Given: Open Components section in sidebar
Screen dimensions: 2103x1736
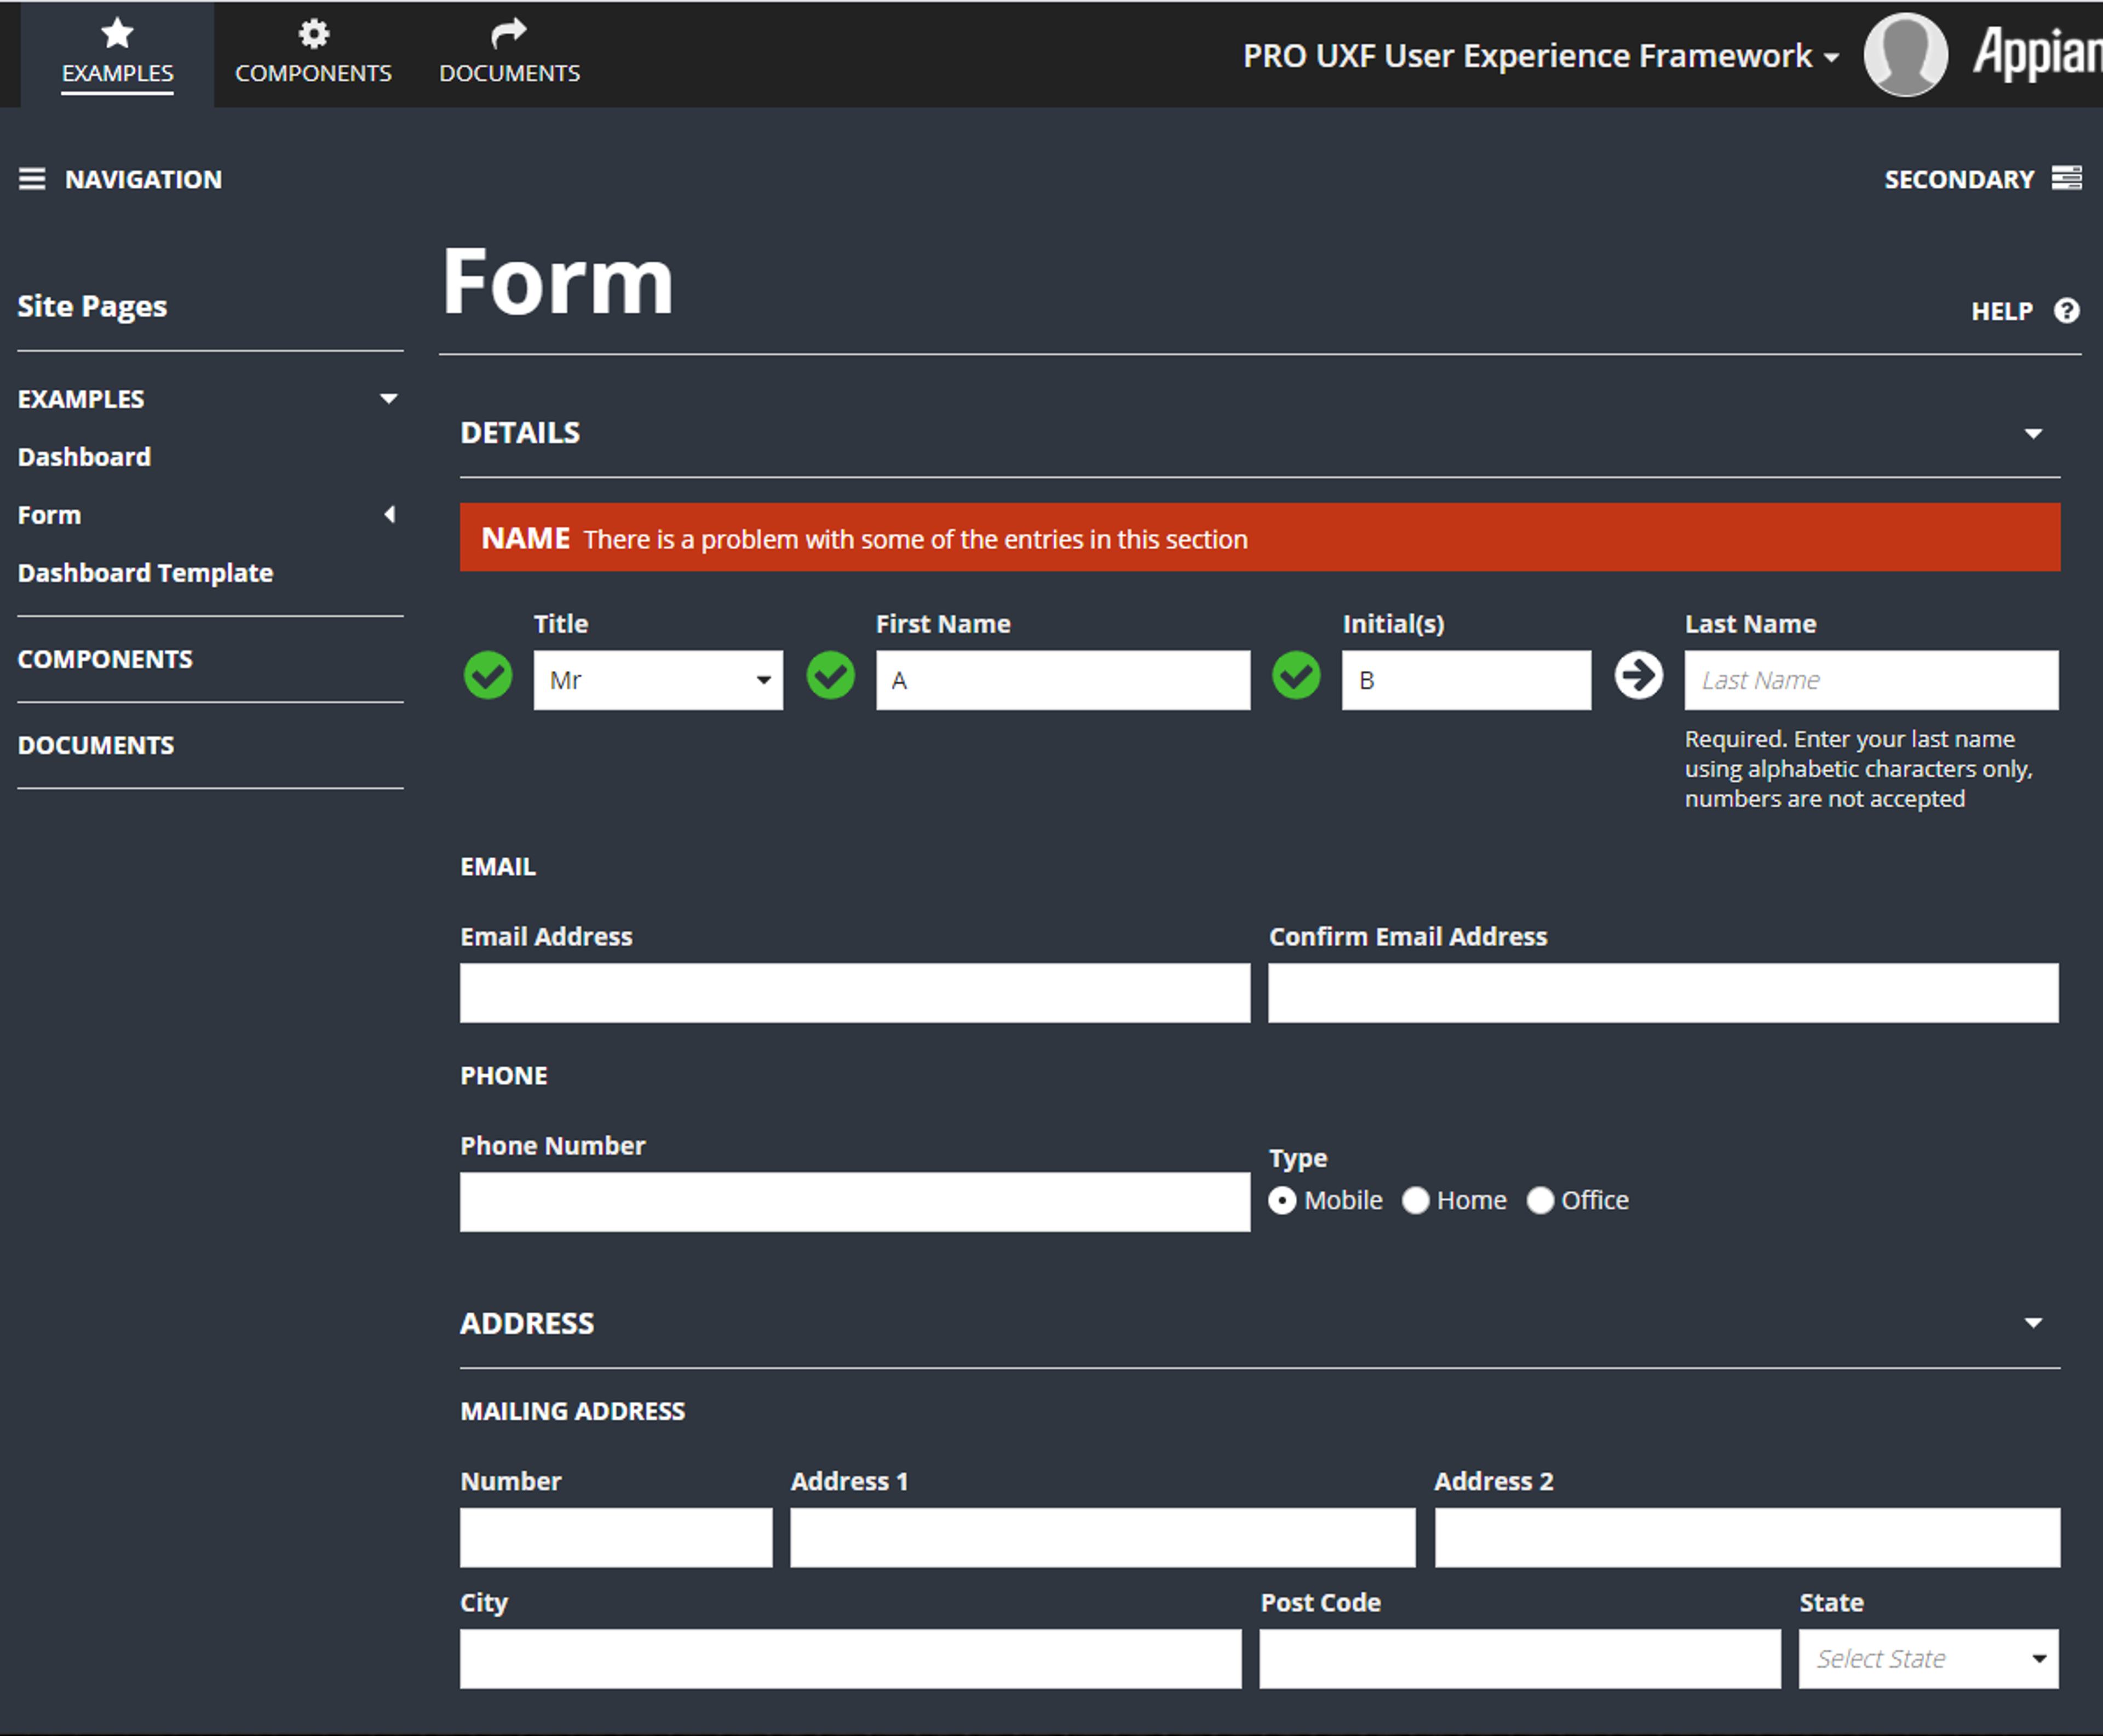Looking at the screenshot, I should pos(105,659).
